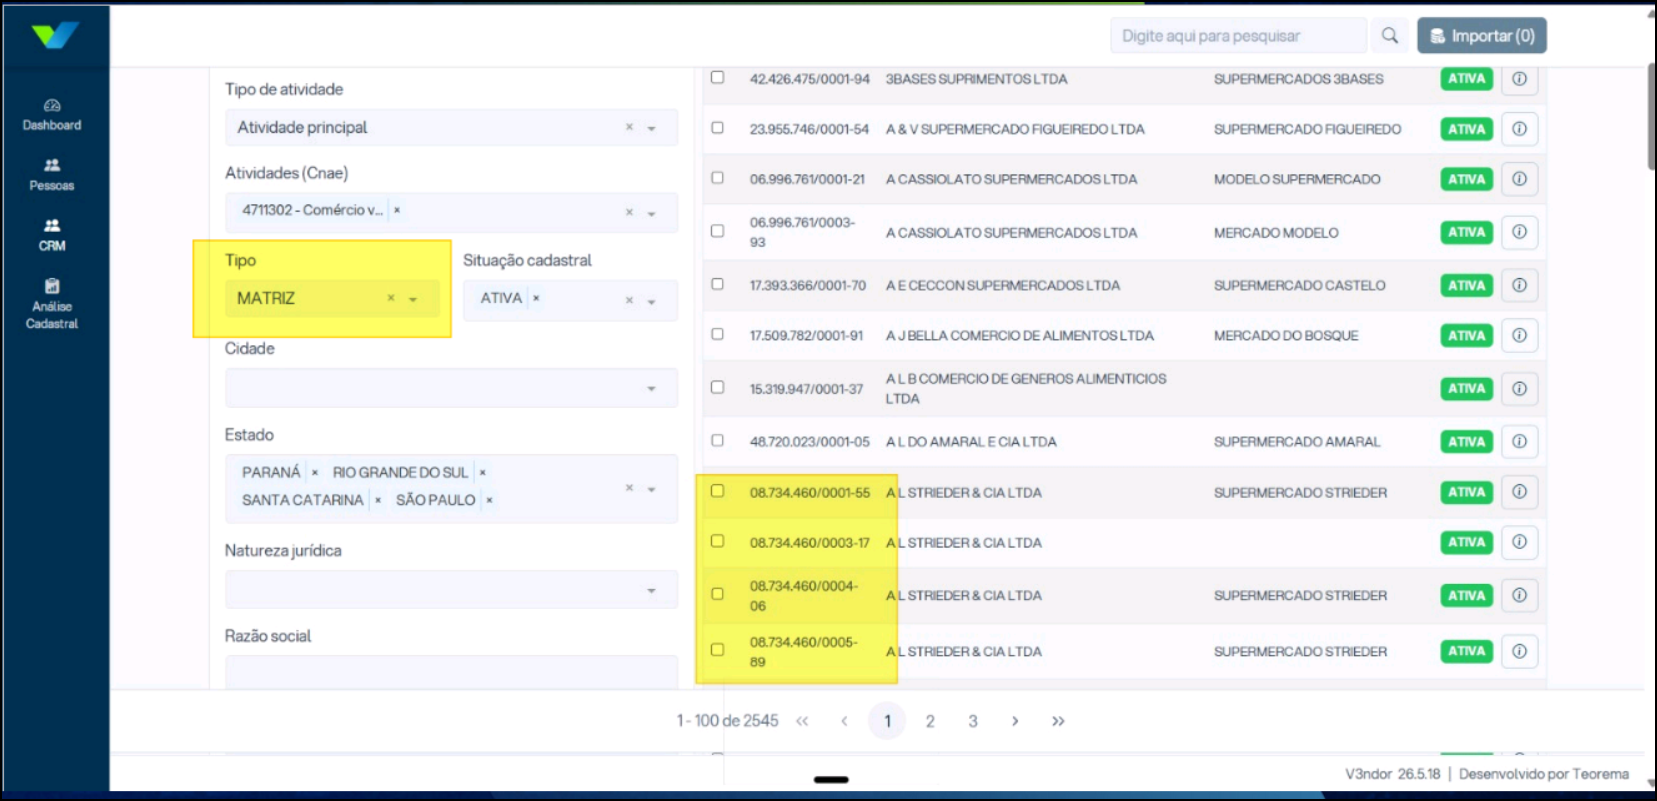Remove RIO GRANDE DO SUL tag
The height and width of the screenshot is (801, 1657).
482,472
